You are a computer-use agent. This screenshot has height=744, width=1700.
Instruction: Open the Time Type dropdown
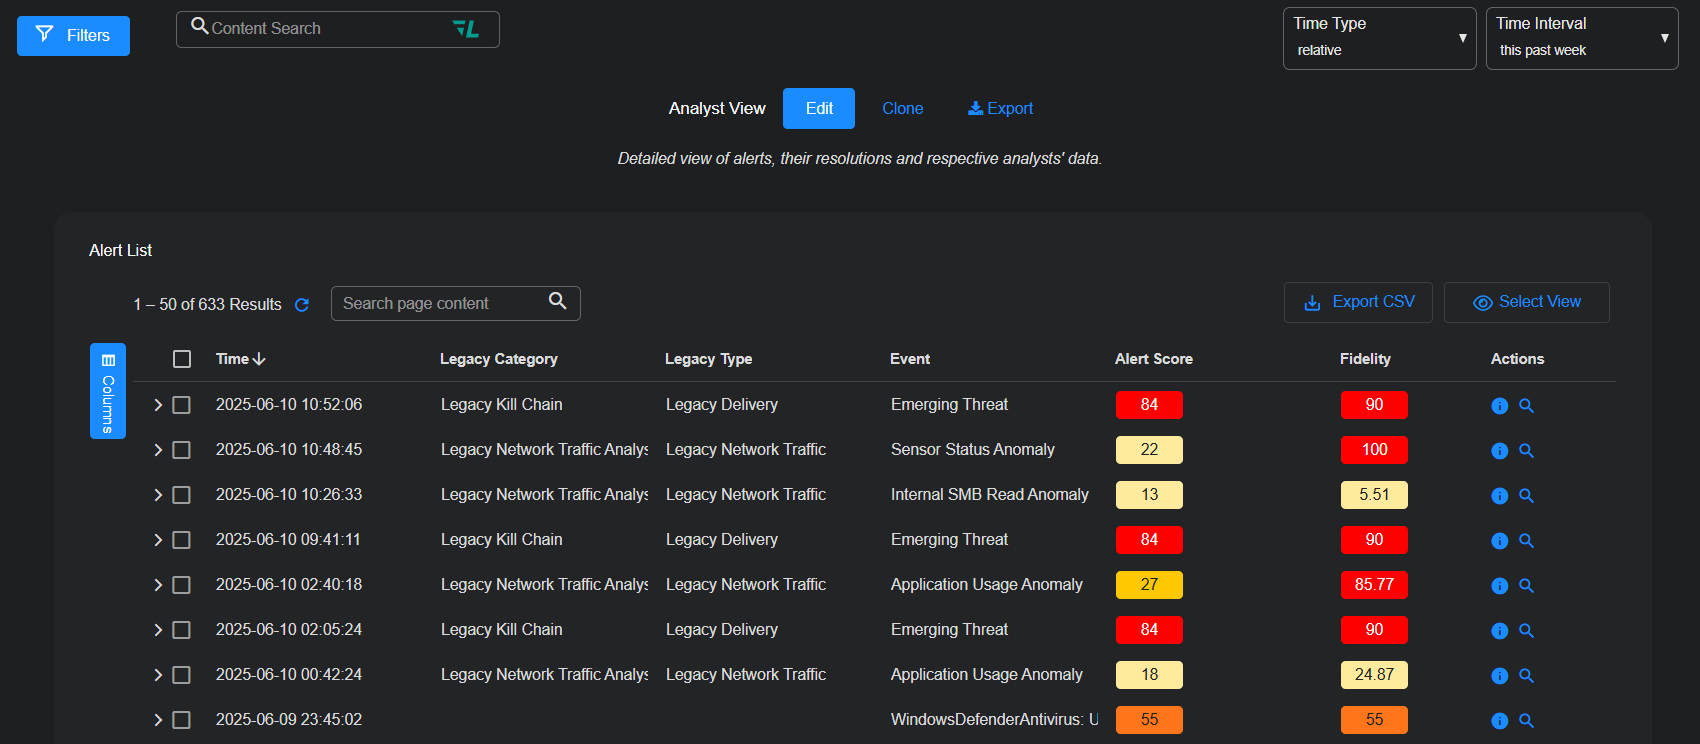1379,38
